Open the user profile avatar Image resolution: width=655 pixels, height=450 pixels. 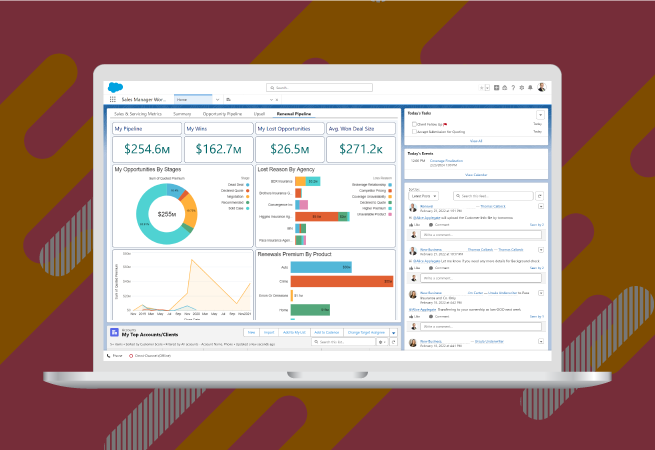point(541,88)
